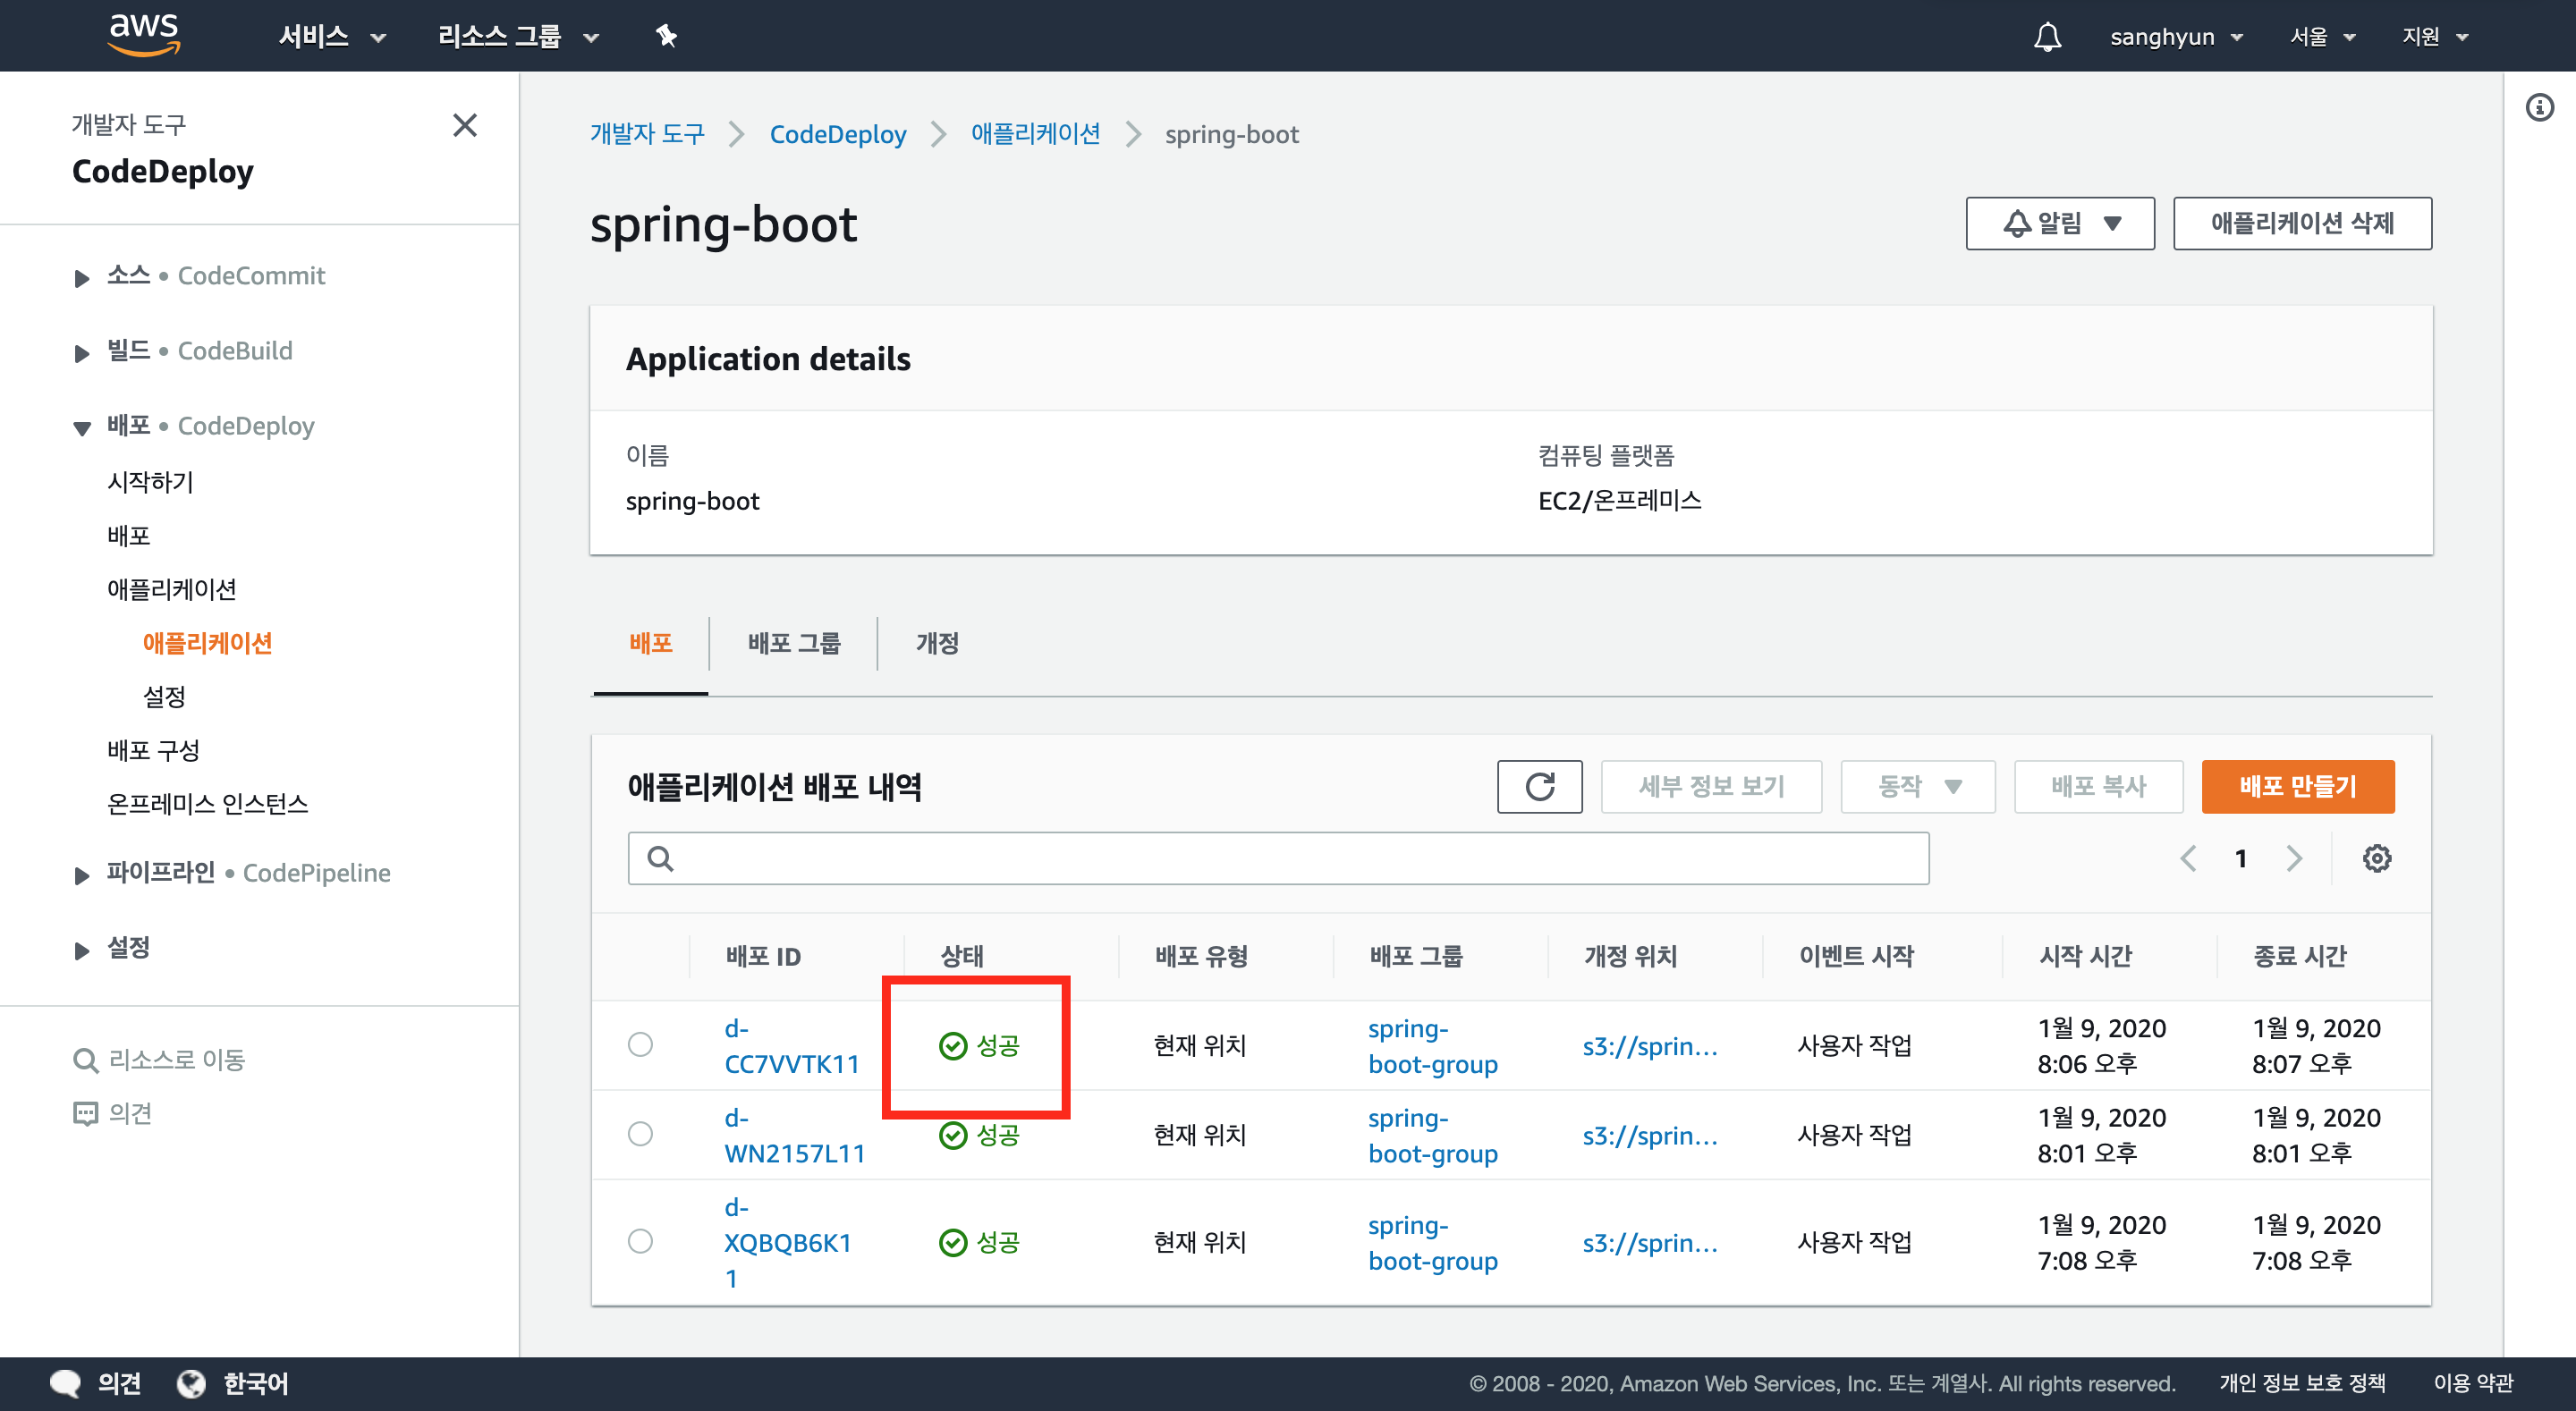Open the 알림 notification dropdown button

2059,223
